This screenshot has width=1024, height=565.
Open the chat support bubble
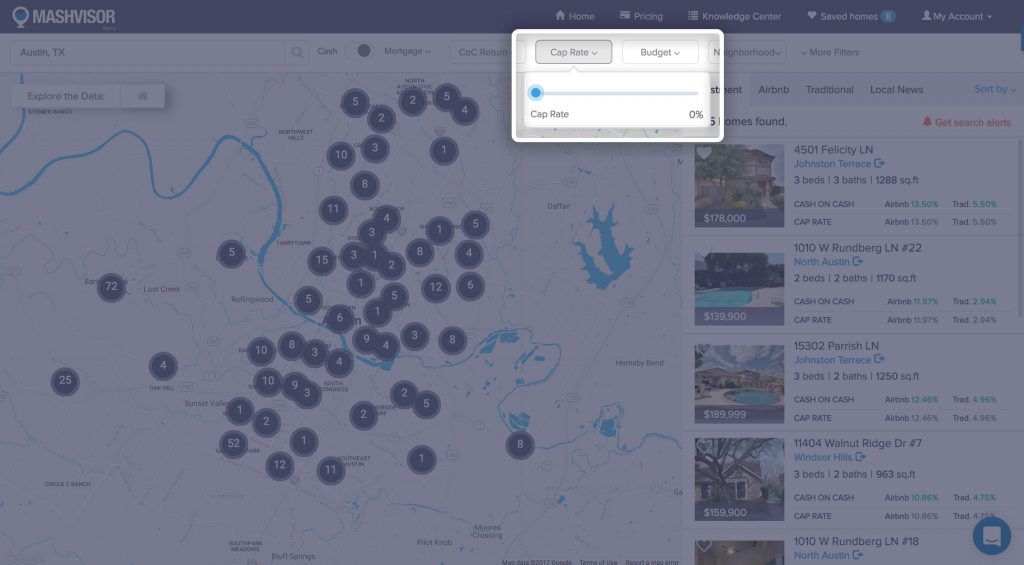(991, 536)
